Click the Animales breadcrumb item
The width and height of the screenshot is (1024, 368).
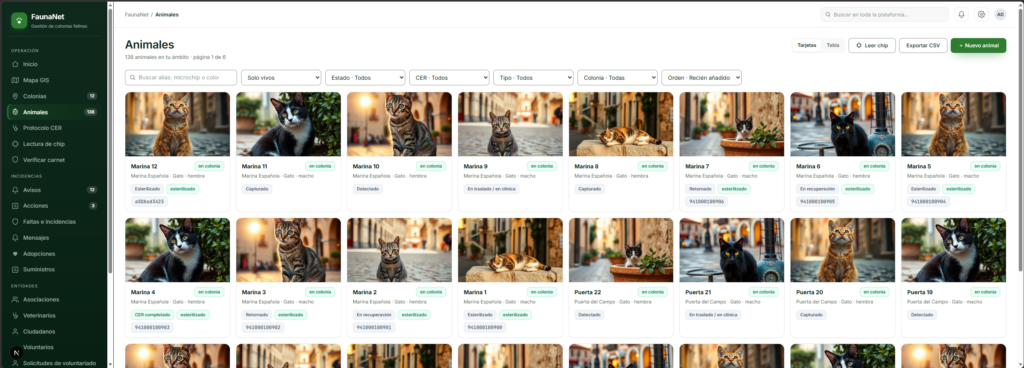[x=167, y=14]
